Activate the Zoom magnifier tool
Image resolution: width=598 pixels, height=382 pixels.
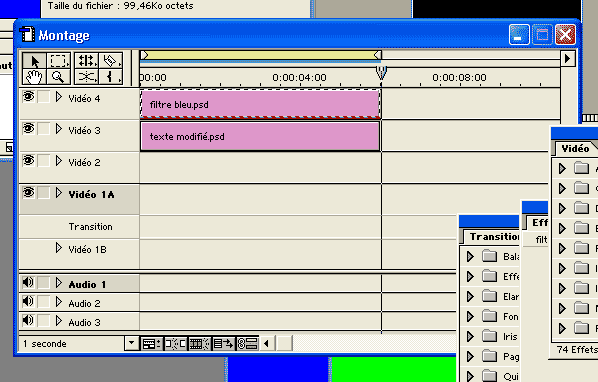tap(58, 77)
